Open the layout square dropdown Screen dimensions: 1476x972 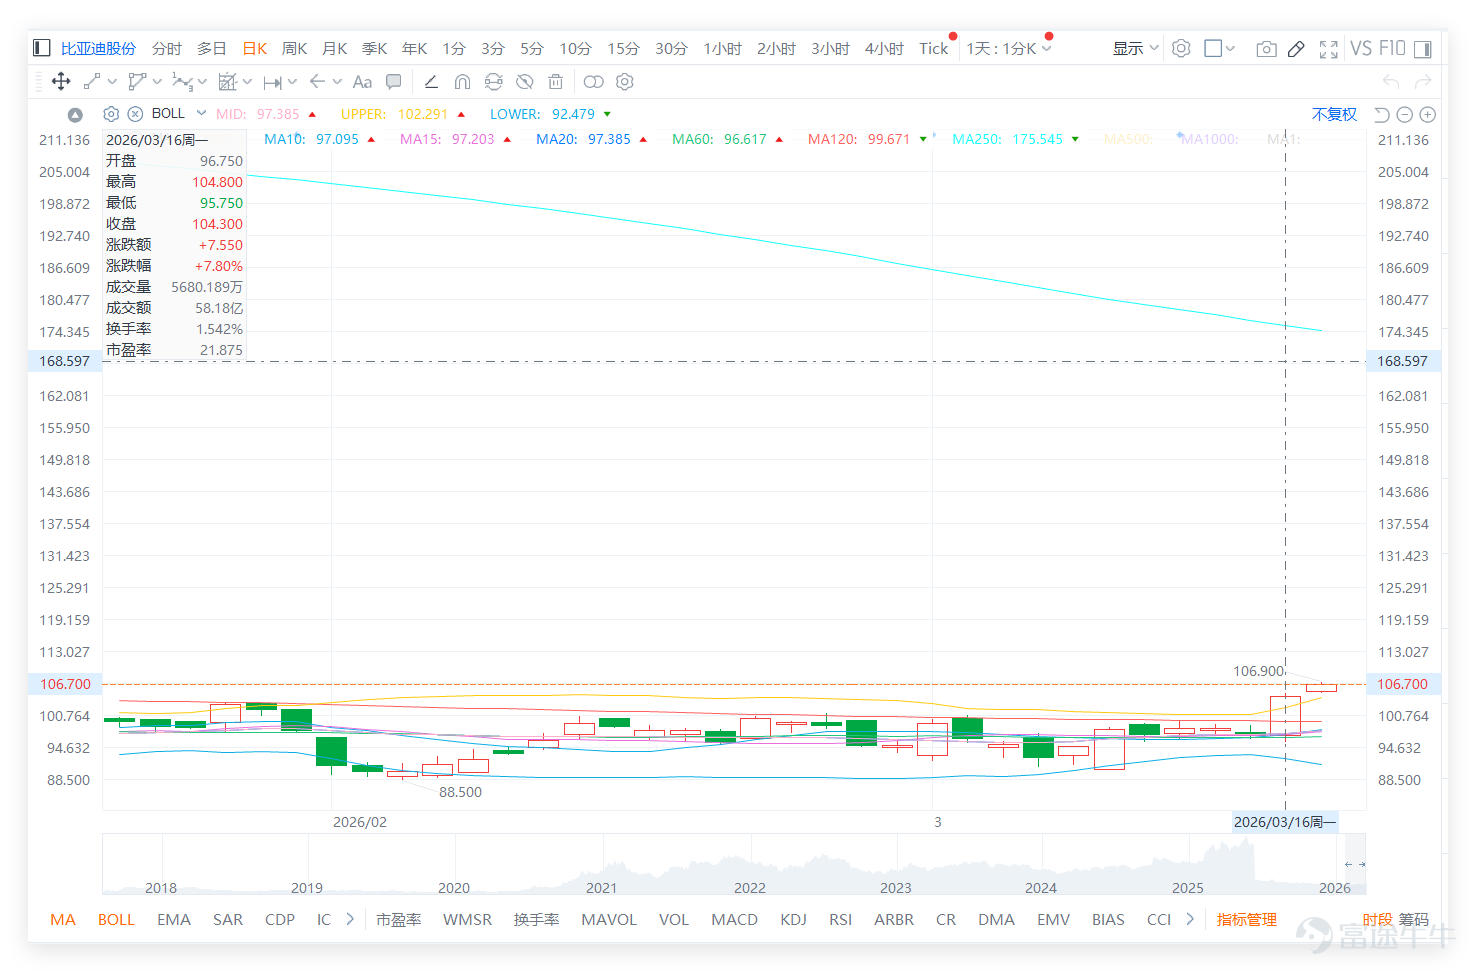click(1219, 48)
